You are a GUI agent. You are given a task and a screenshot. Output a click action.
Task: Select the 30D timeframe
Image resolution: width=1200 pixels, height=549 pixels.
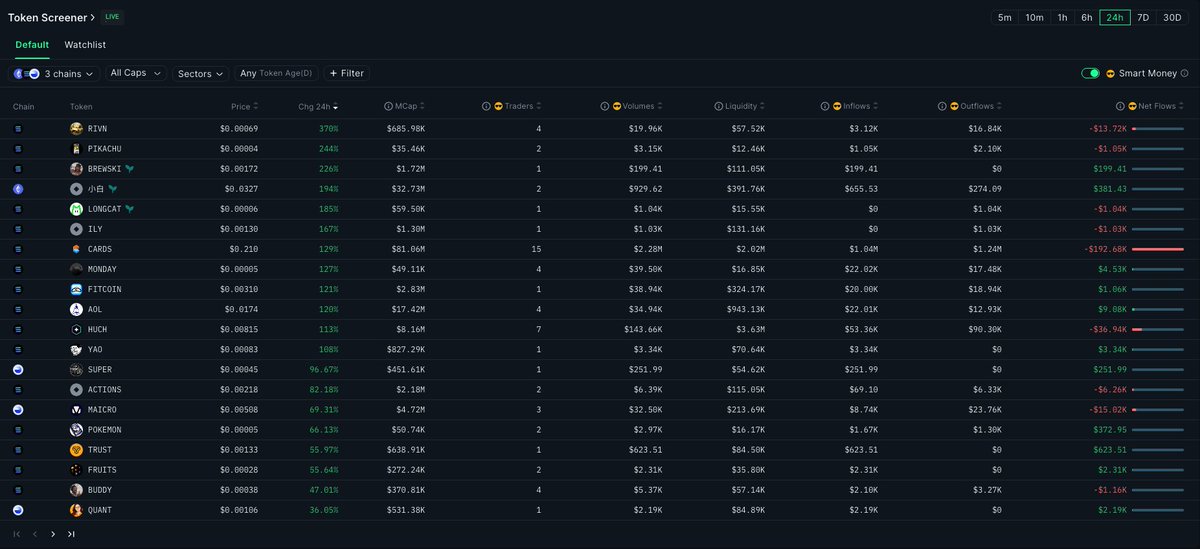[1172, 17]
